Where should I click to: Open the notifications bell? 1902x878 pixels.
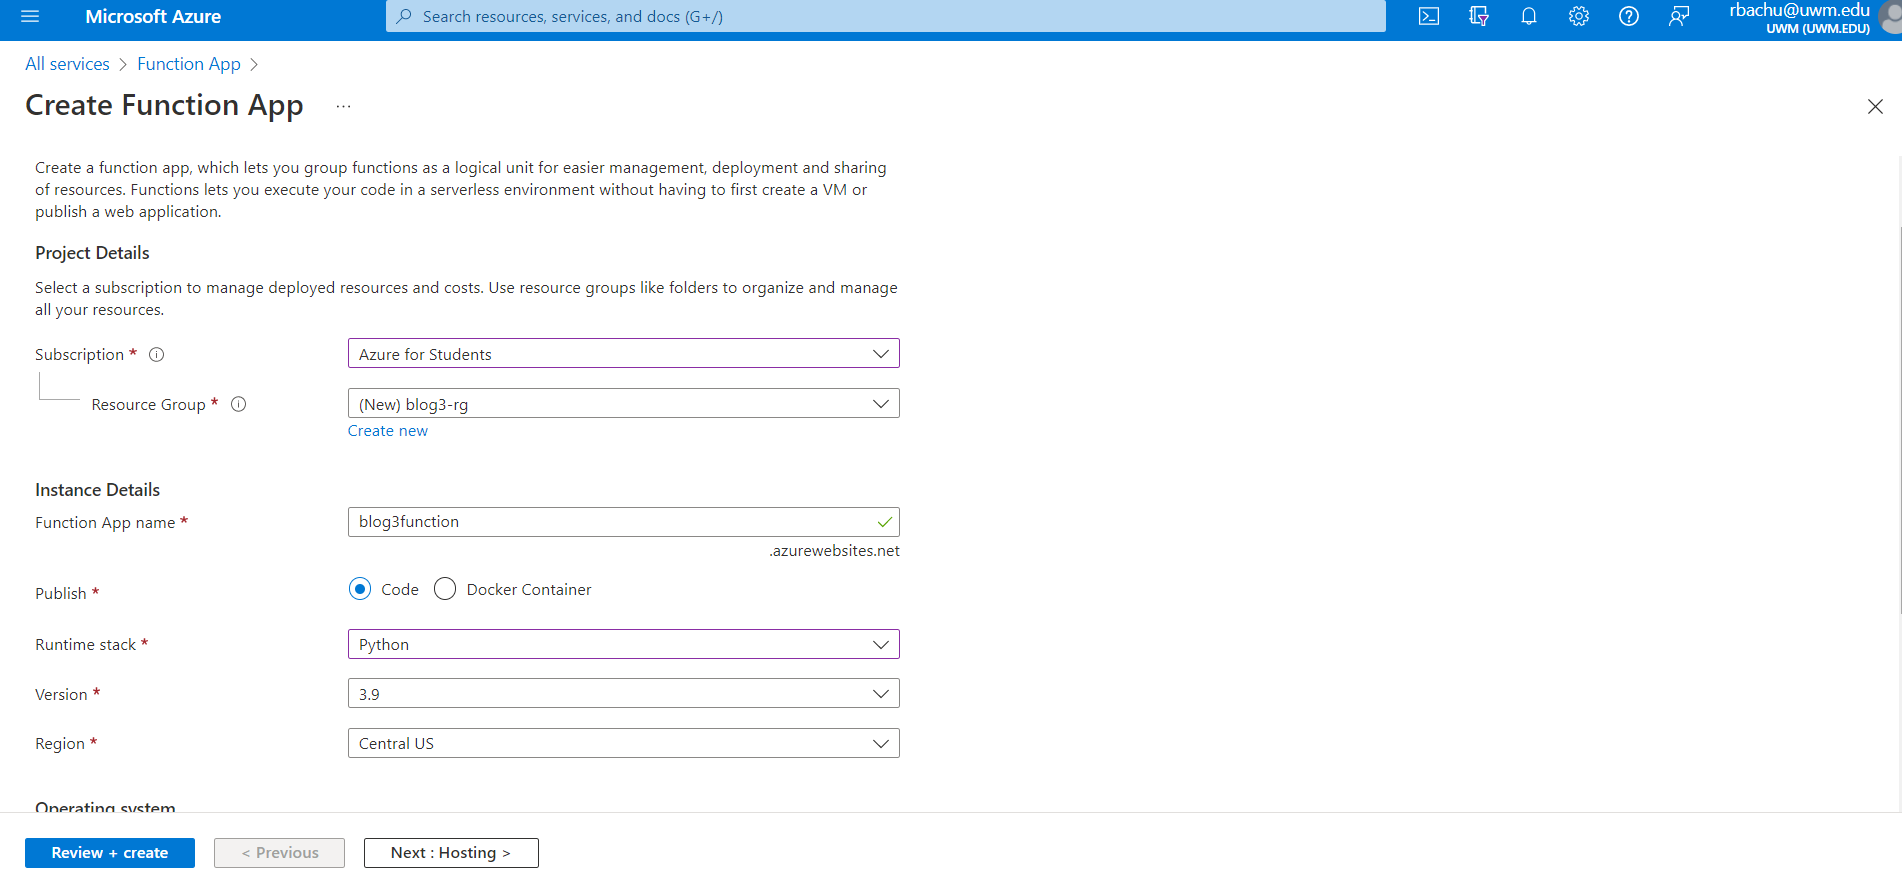(x=1529, y=16)
